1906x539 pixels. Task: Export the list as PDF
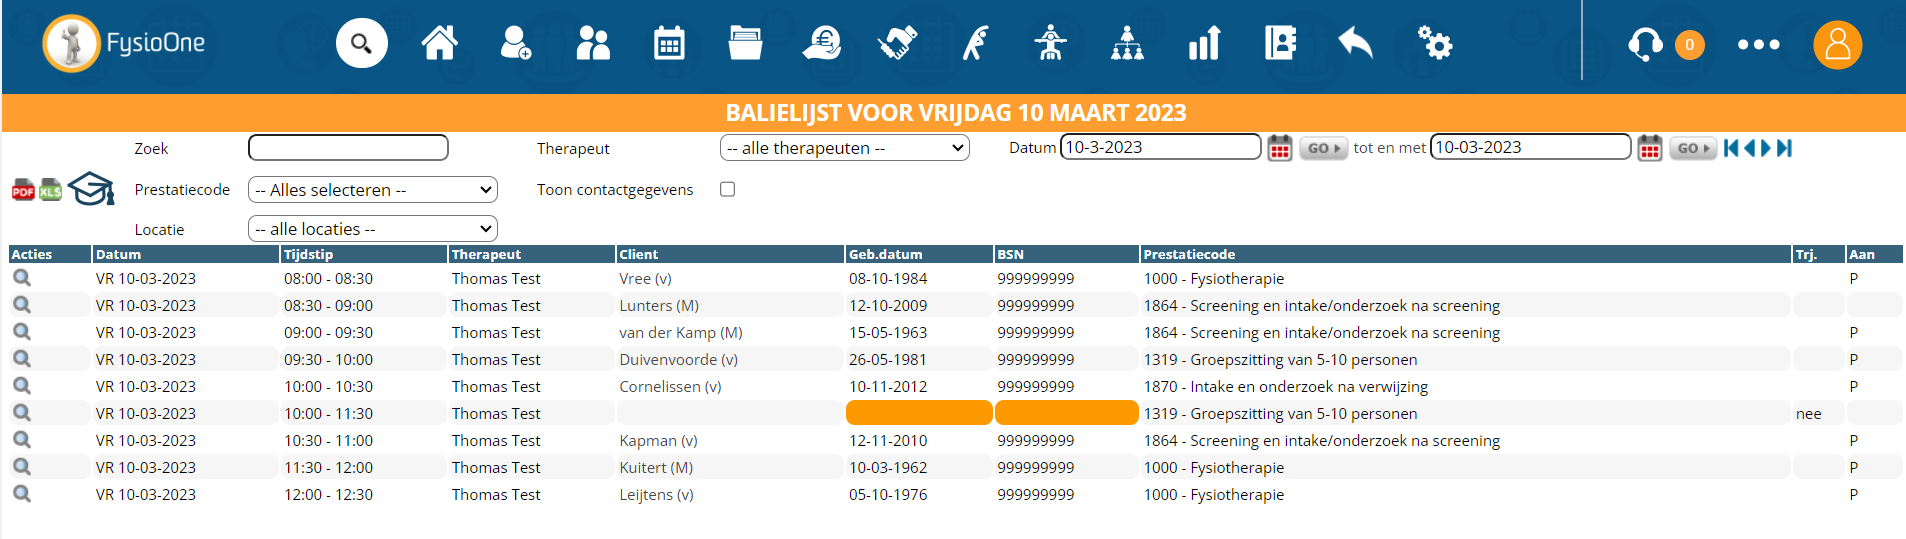coord(23,190)
